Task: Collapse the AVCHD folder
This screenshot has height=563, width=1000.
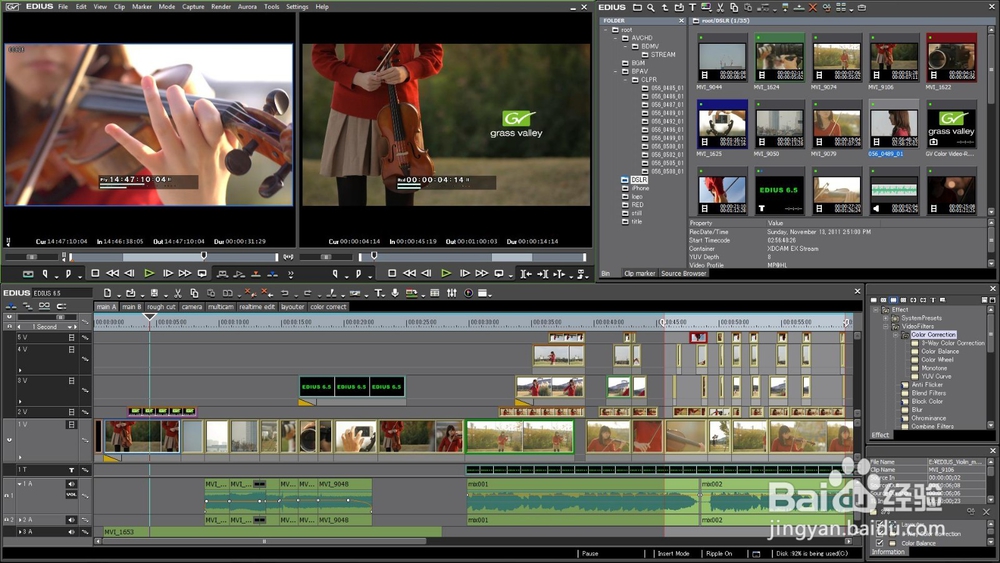Action: (616, 38)
